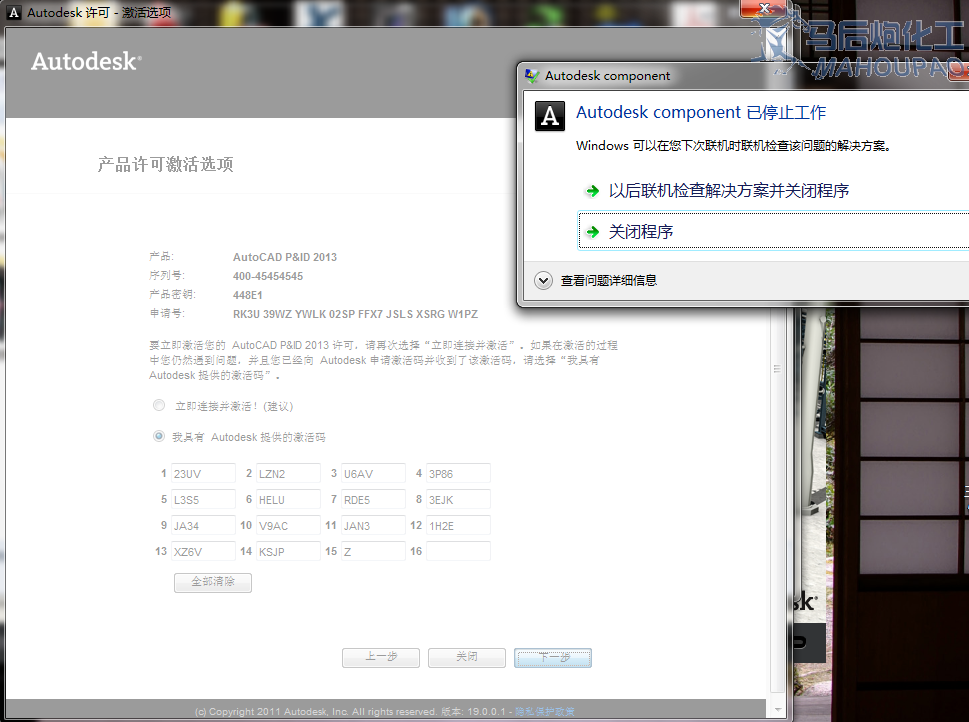This screenshot has height=722, width=969.
Task: Click green arrow beside 关闭程序
Action: (592, 232)
